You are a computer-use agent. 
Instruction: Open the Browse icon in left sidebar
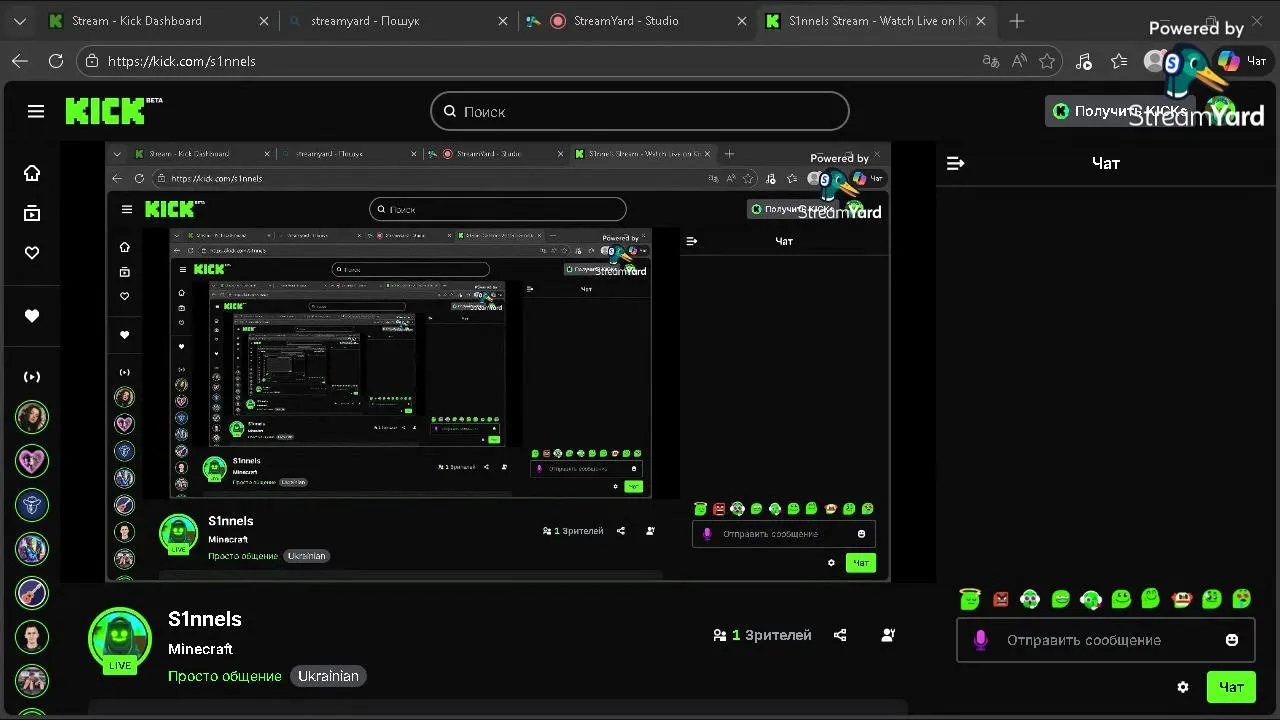click(x=32, y=213)
